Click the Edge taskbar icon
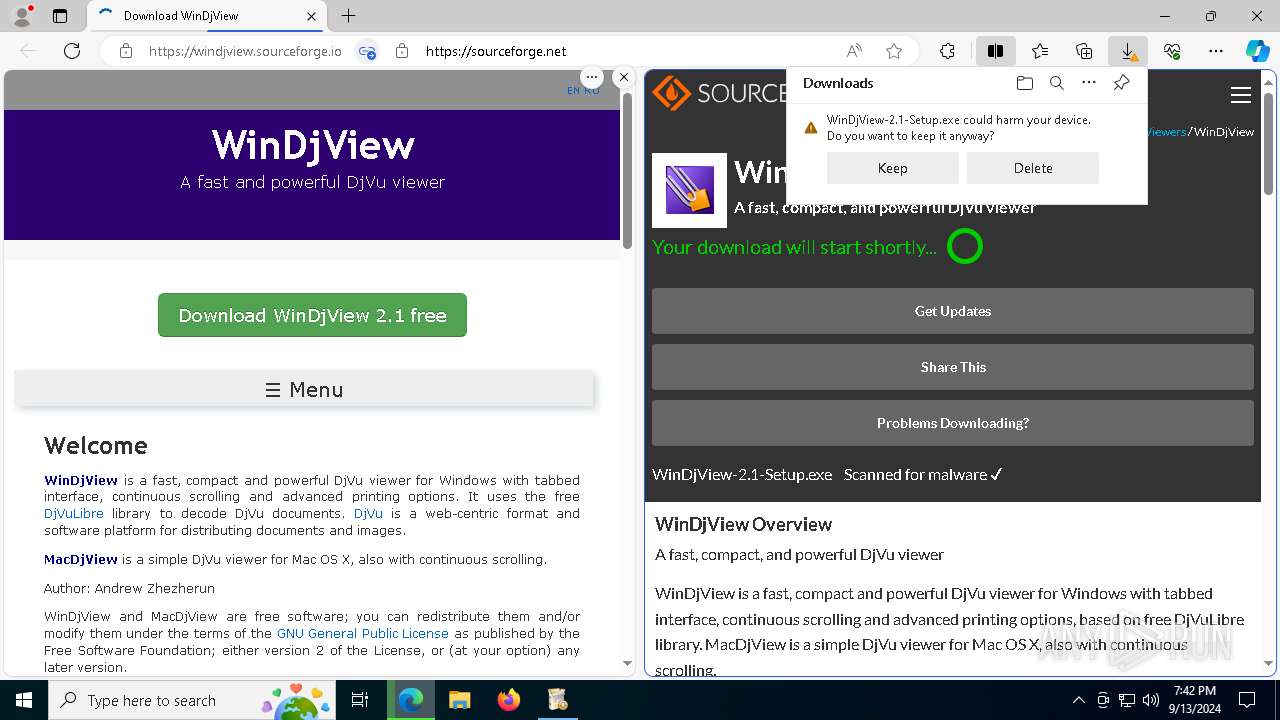 click(x=410, y=700)
